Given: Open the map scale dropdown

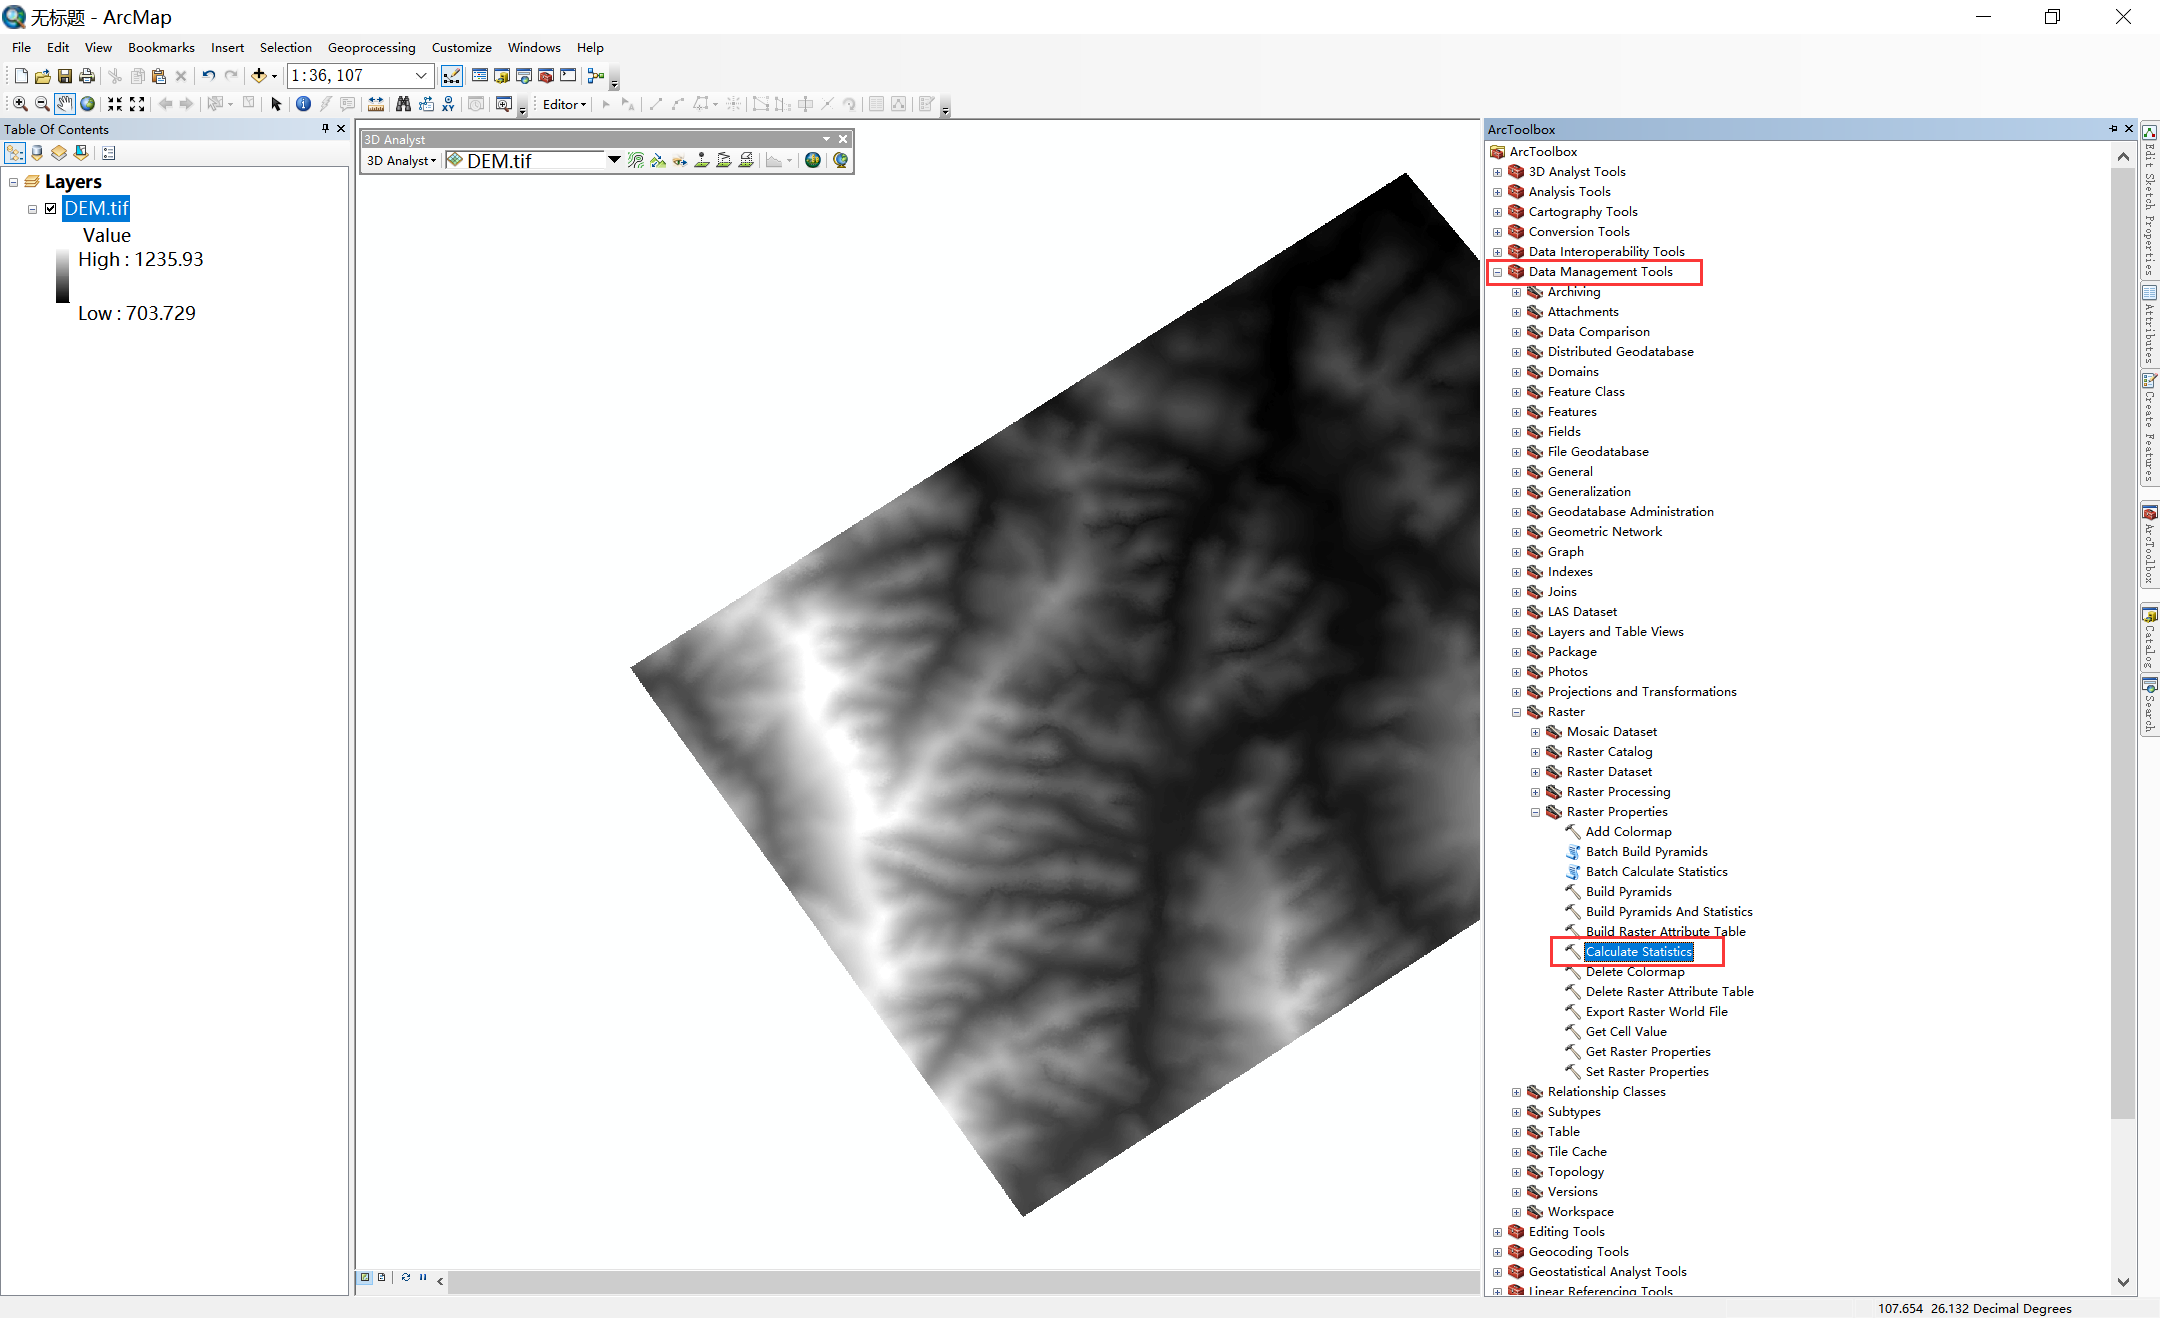Looking at the screenshot, I should [x=421, y=76].
